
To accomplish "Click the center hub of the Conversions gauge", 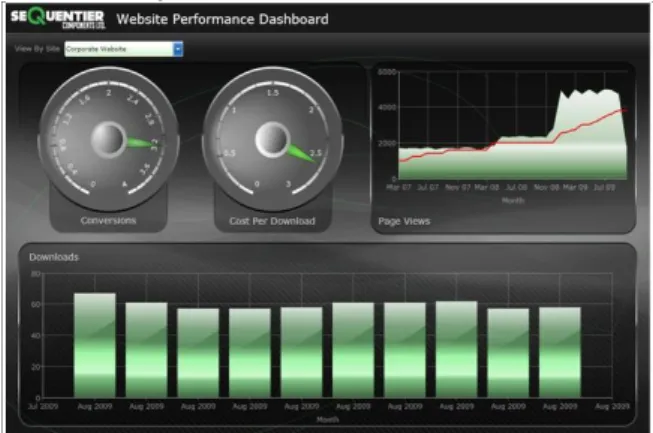I will point(108,139).
